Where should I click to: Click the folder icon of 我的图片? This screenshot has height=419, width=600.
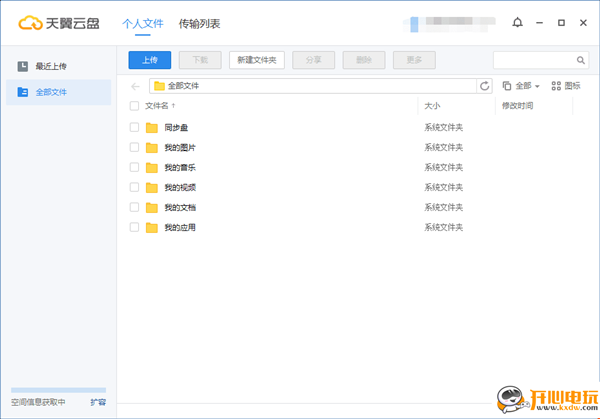(x=152, y=147)
